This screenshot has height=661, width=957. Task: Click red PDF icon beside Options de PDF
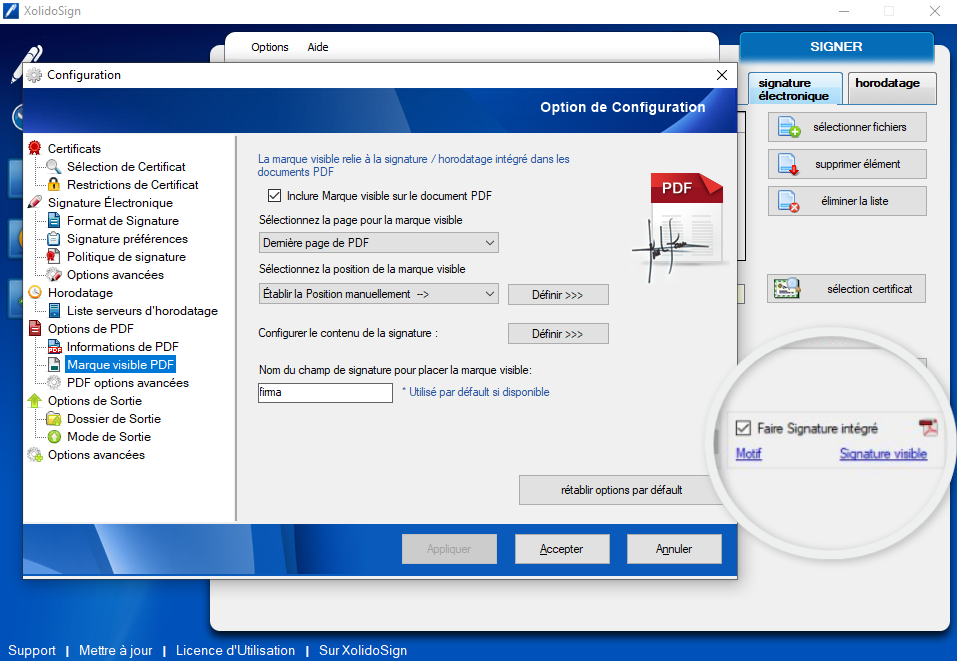35,328
